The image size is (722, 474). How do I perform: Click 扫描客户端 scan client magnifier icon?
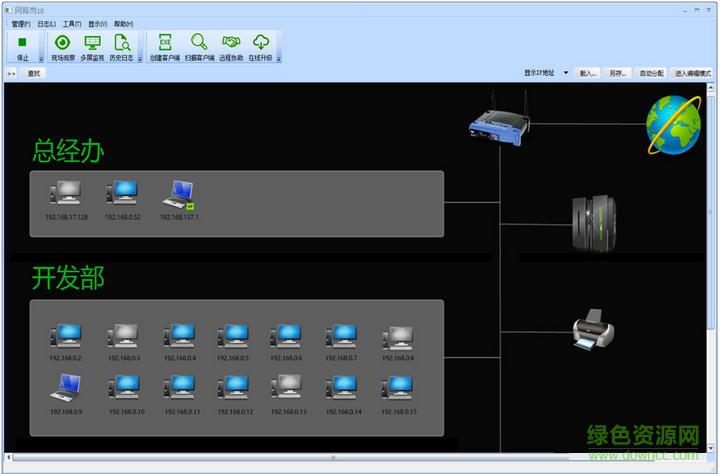199,43
